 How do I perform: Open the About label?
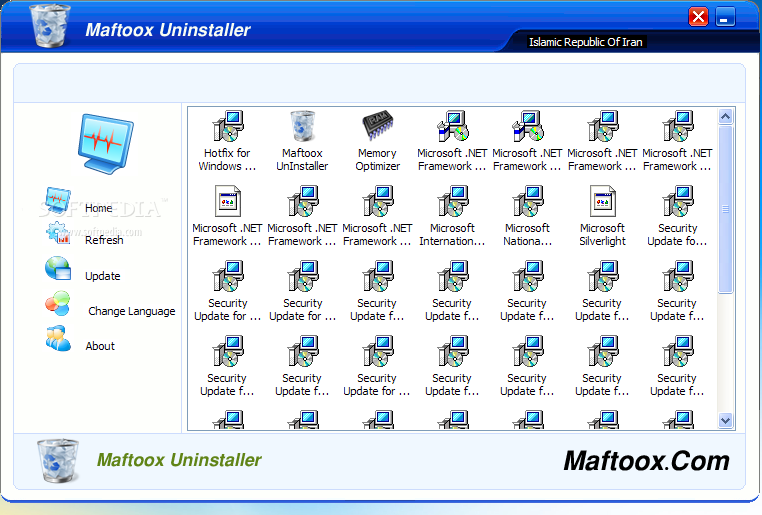pos(100,346)
